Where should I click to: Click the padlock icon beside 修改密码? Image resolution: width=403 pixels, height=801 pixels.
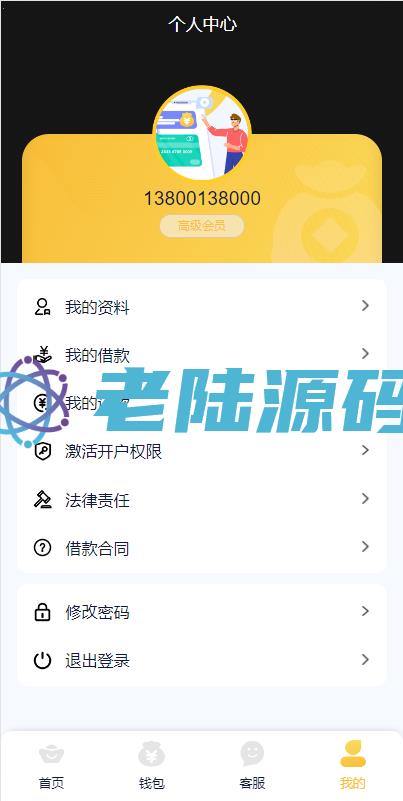click(x=42, y=611)
